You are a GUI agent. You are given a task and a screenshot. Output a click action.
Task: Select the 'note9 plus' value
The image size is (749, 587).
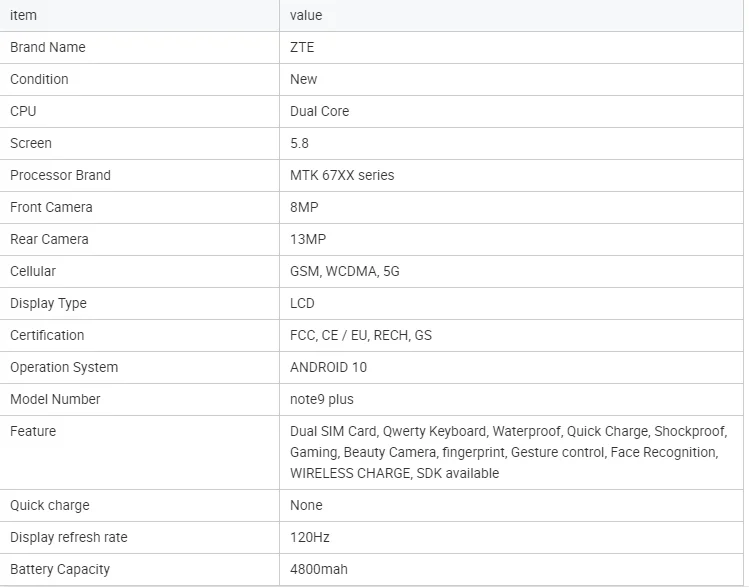tap(322, 399)
